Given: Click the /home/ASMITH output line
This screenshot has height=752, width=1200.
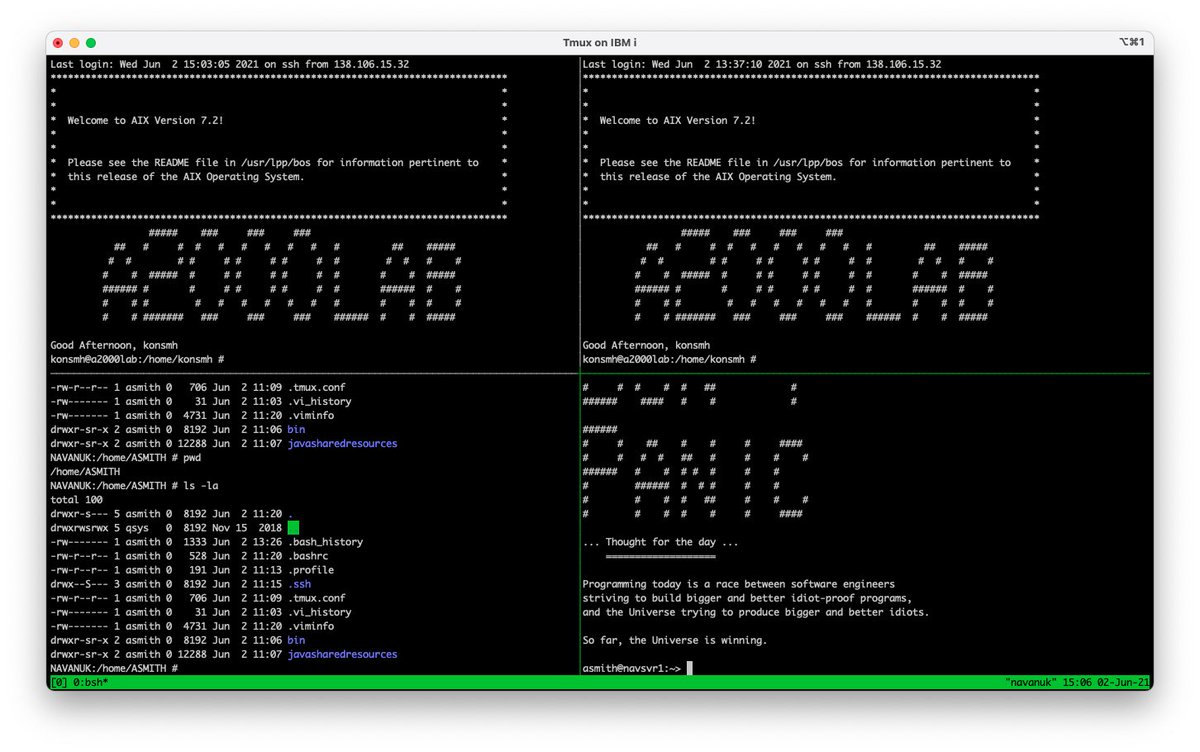Looking at the screenshot, I should (x=86, y=471).
